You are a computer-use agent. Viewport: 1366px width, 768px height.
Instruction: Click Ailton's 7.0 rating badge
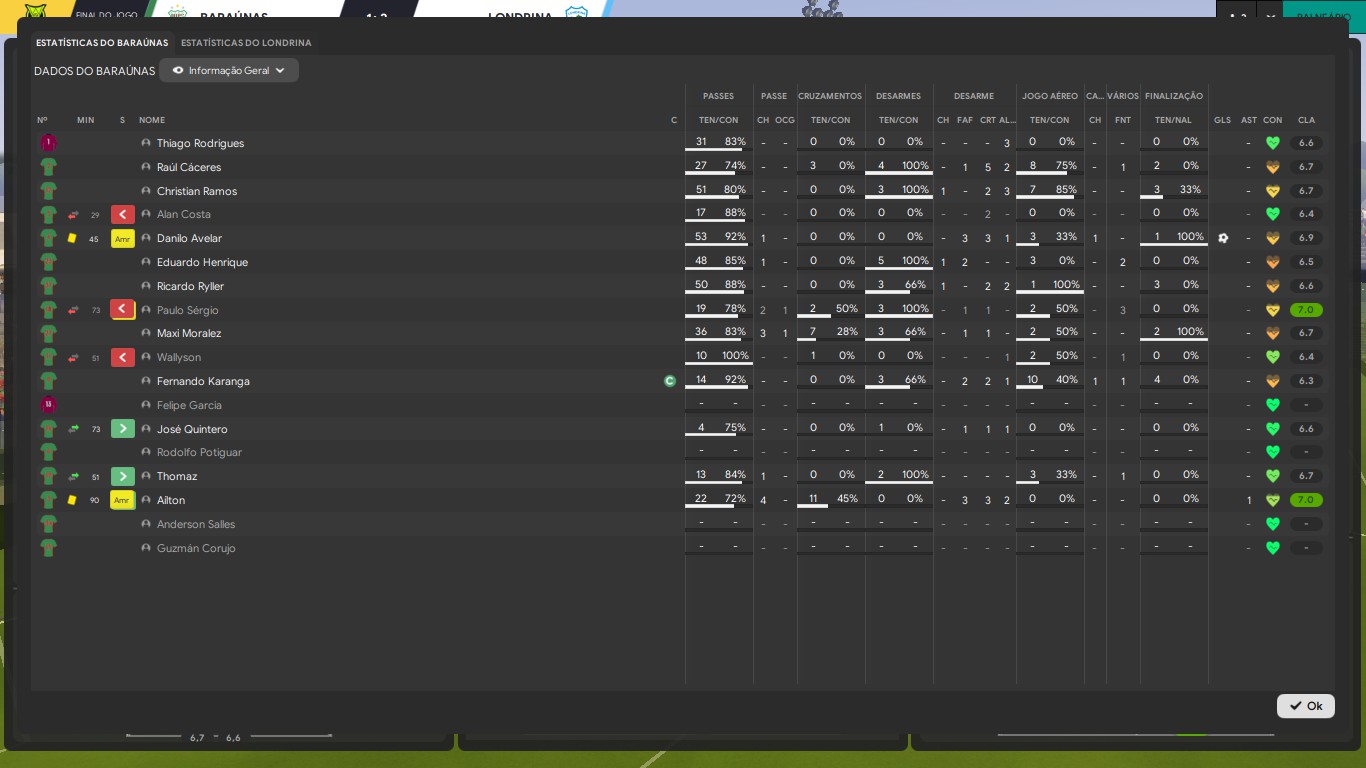point(1306,500)
